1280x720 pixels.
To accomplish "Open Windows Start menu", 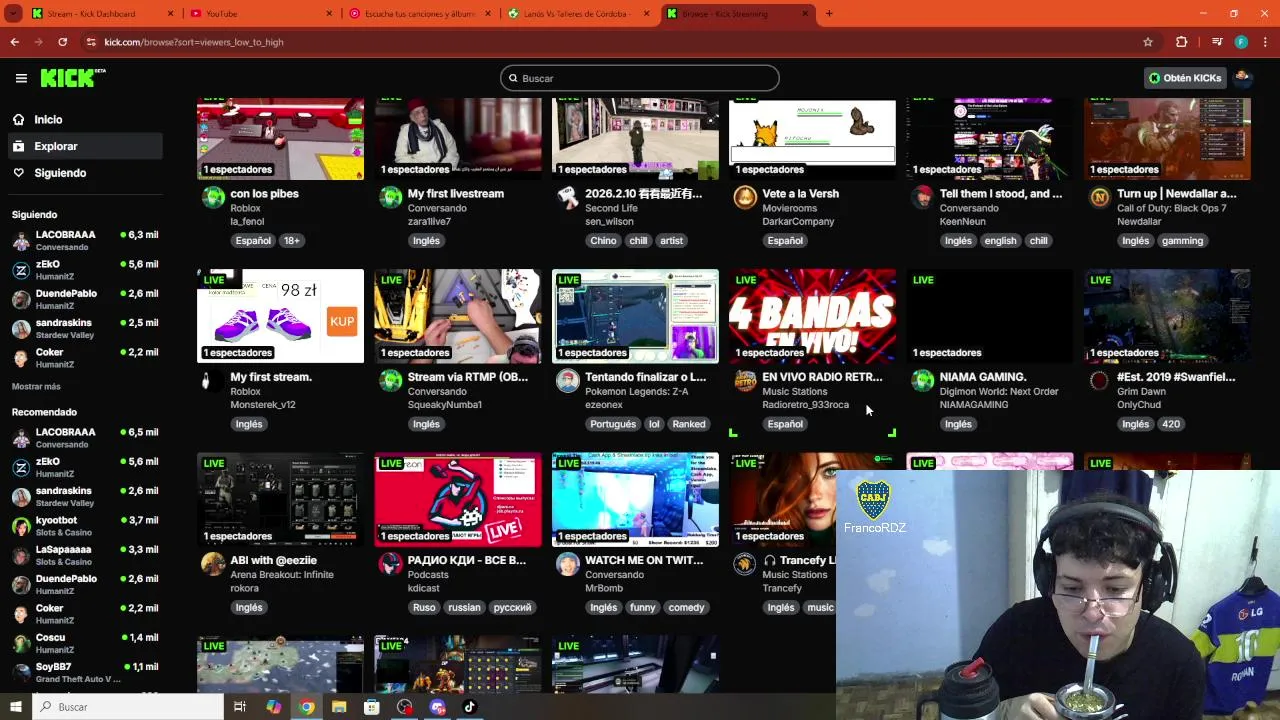I will [15, 707].
